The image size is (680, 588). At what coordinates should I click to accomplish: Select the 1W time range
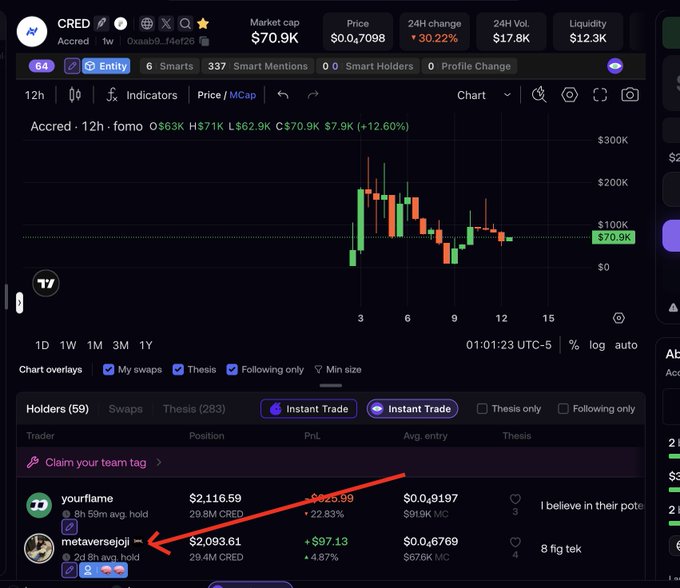[68, 345]
